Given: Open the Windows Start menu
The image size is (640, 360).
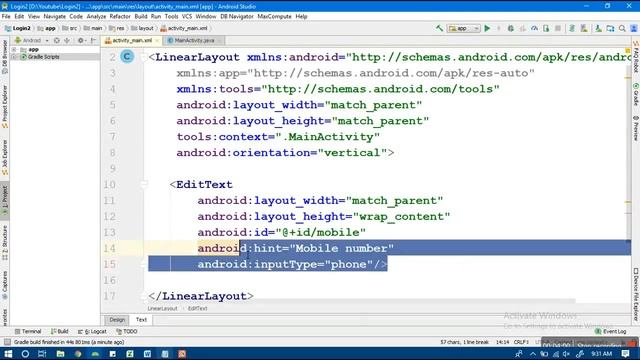Looking at the screenshot, I should point(8,354).
